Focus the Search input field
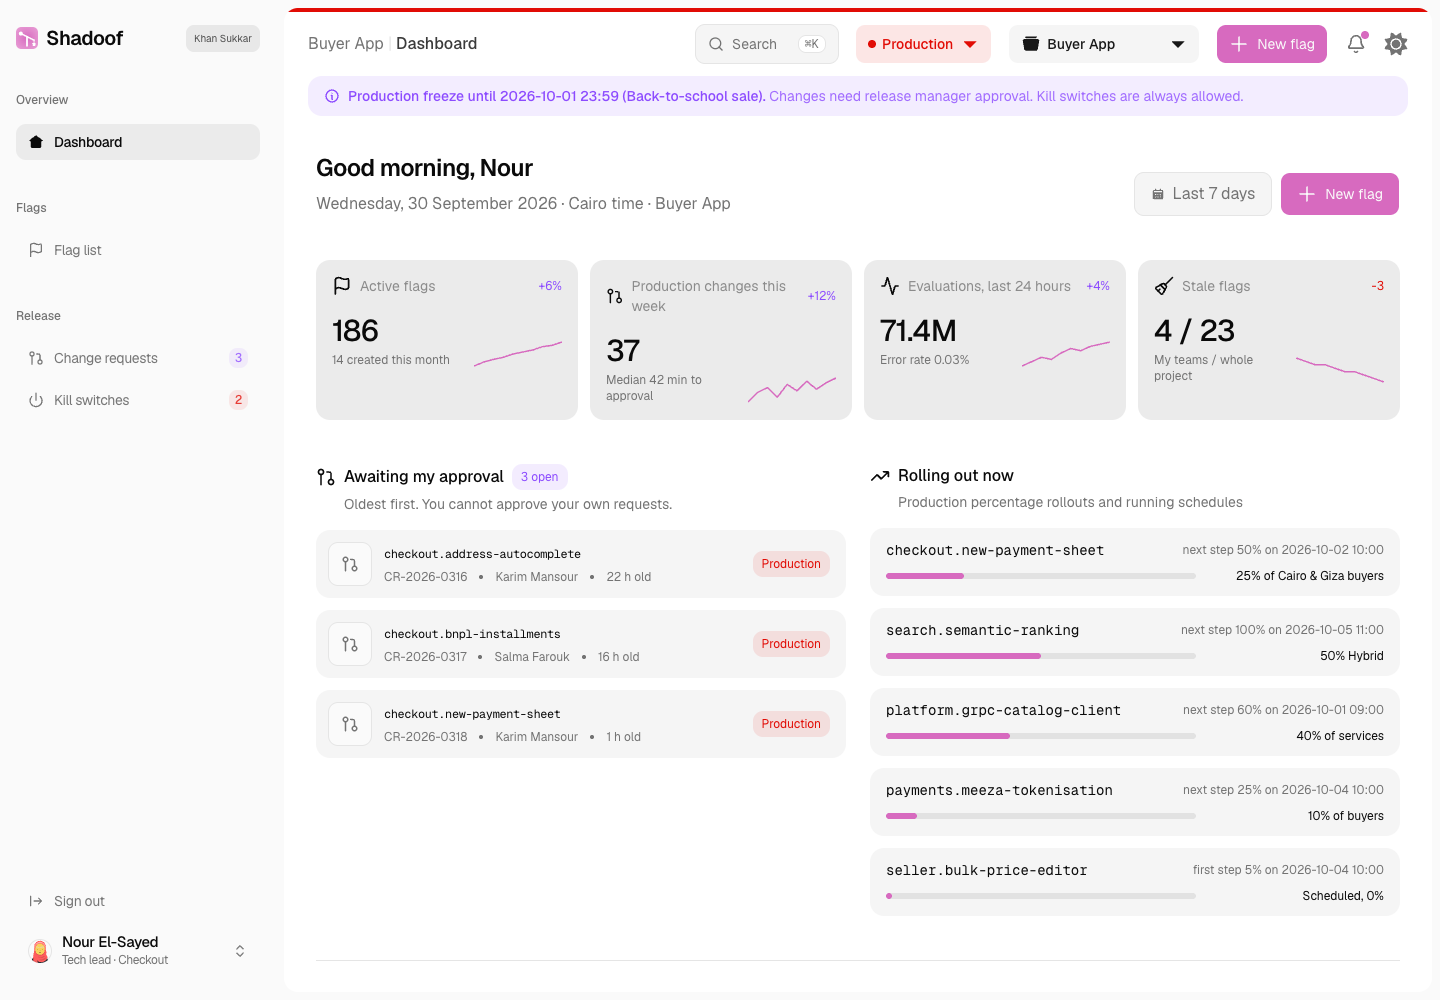 tap(767, 44)
